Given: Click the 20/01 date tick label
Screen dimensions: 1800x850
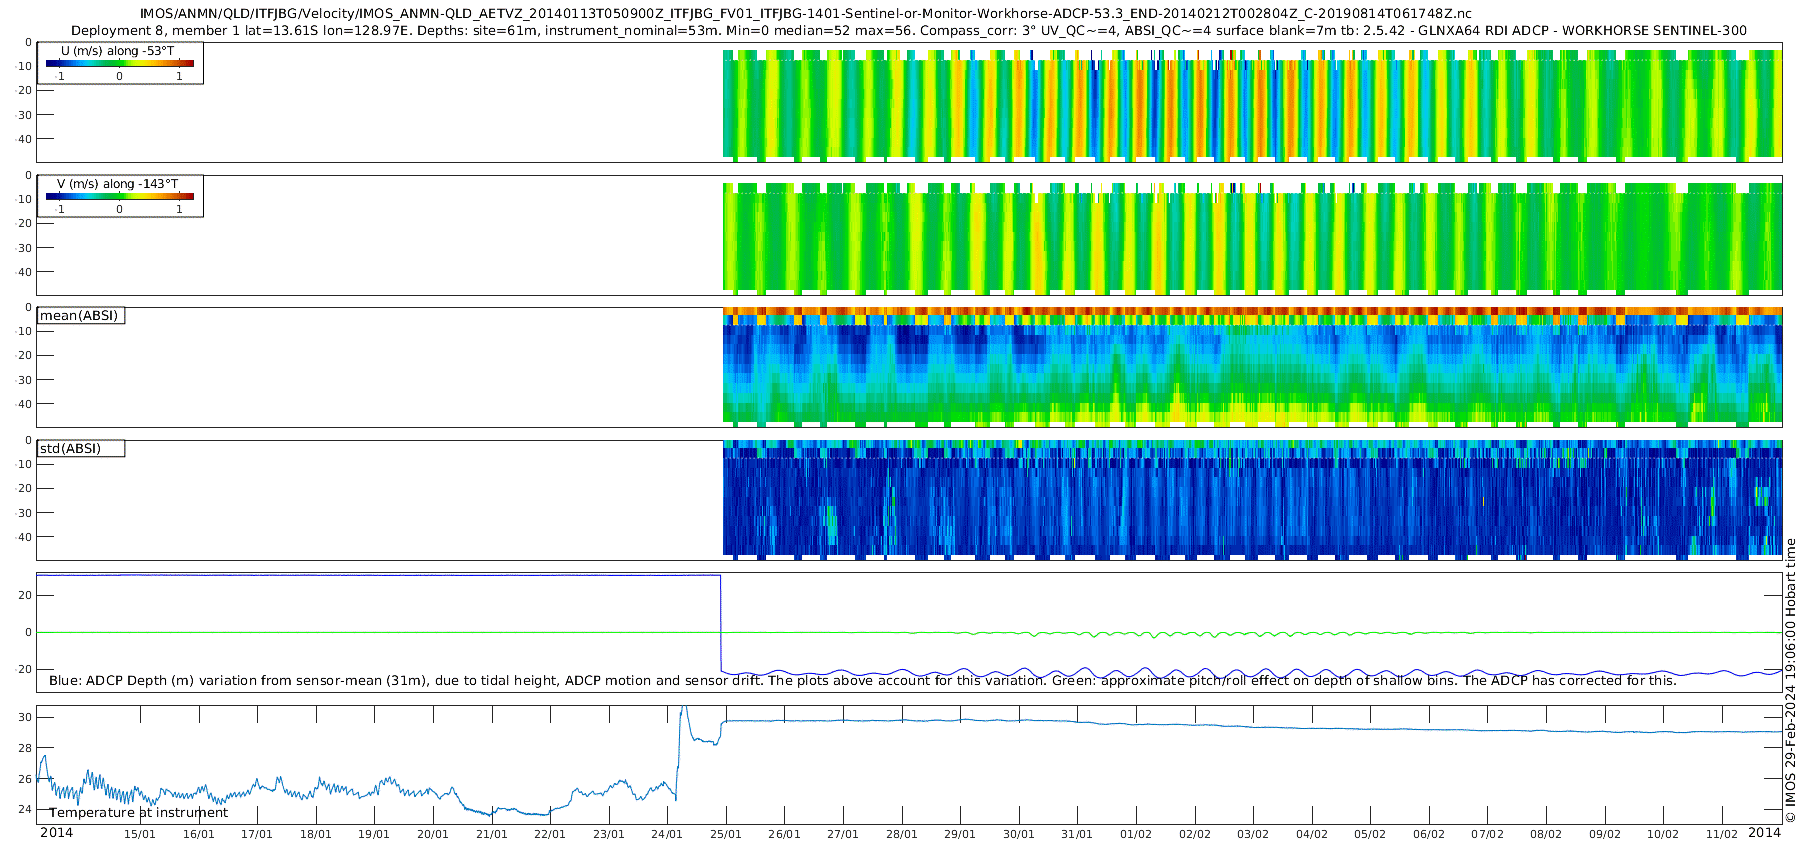Looking at the screenshot, I should (433, 834).
